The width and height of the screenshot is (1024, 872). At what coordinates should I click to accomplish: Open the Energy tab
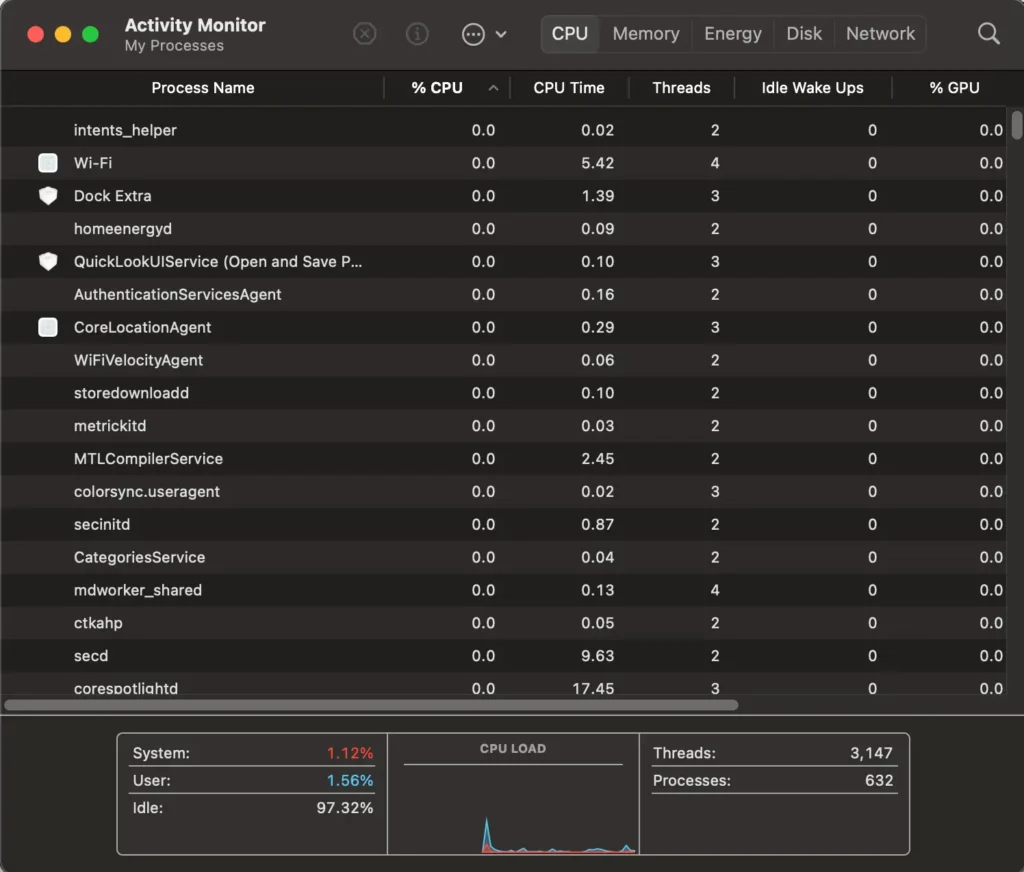(732, 33)
